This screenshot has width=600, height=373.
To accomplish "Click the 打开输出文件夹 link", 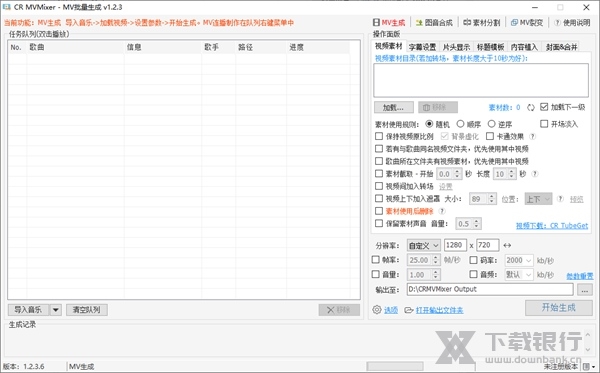I will click(x=439, y=310).
